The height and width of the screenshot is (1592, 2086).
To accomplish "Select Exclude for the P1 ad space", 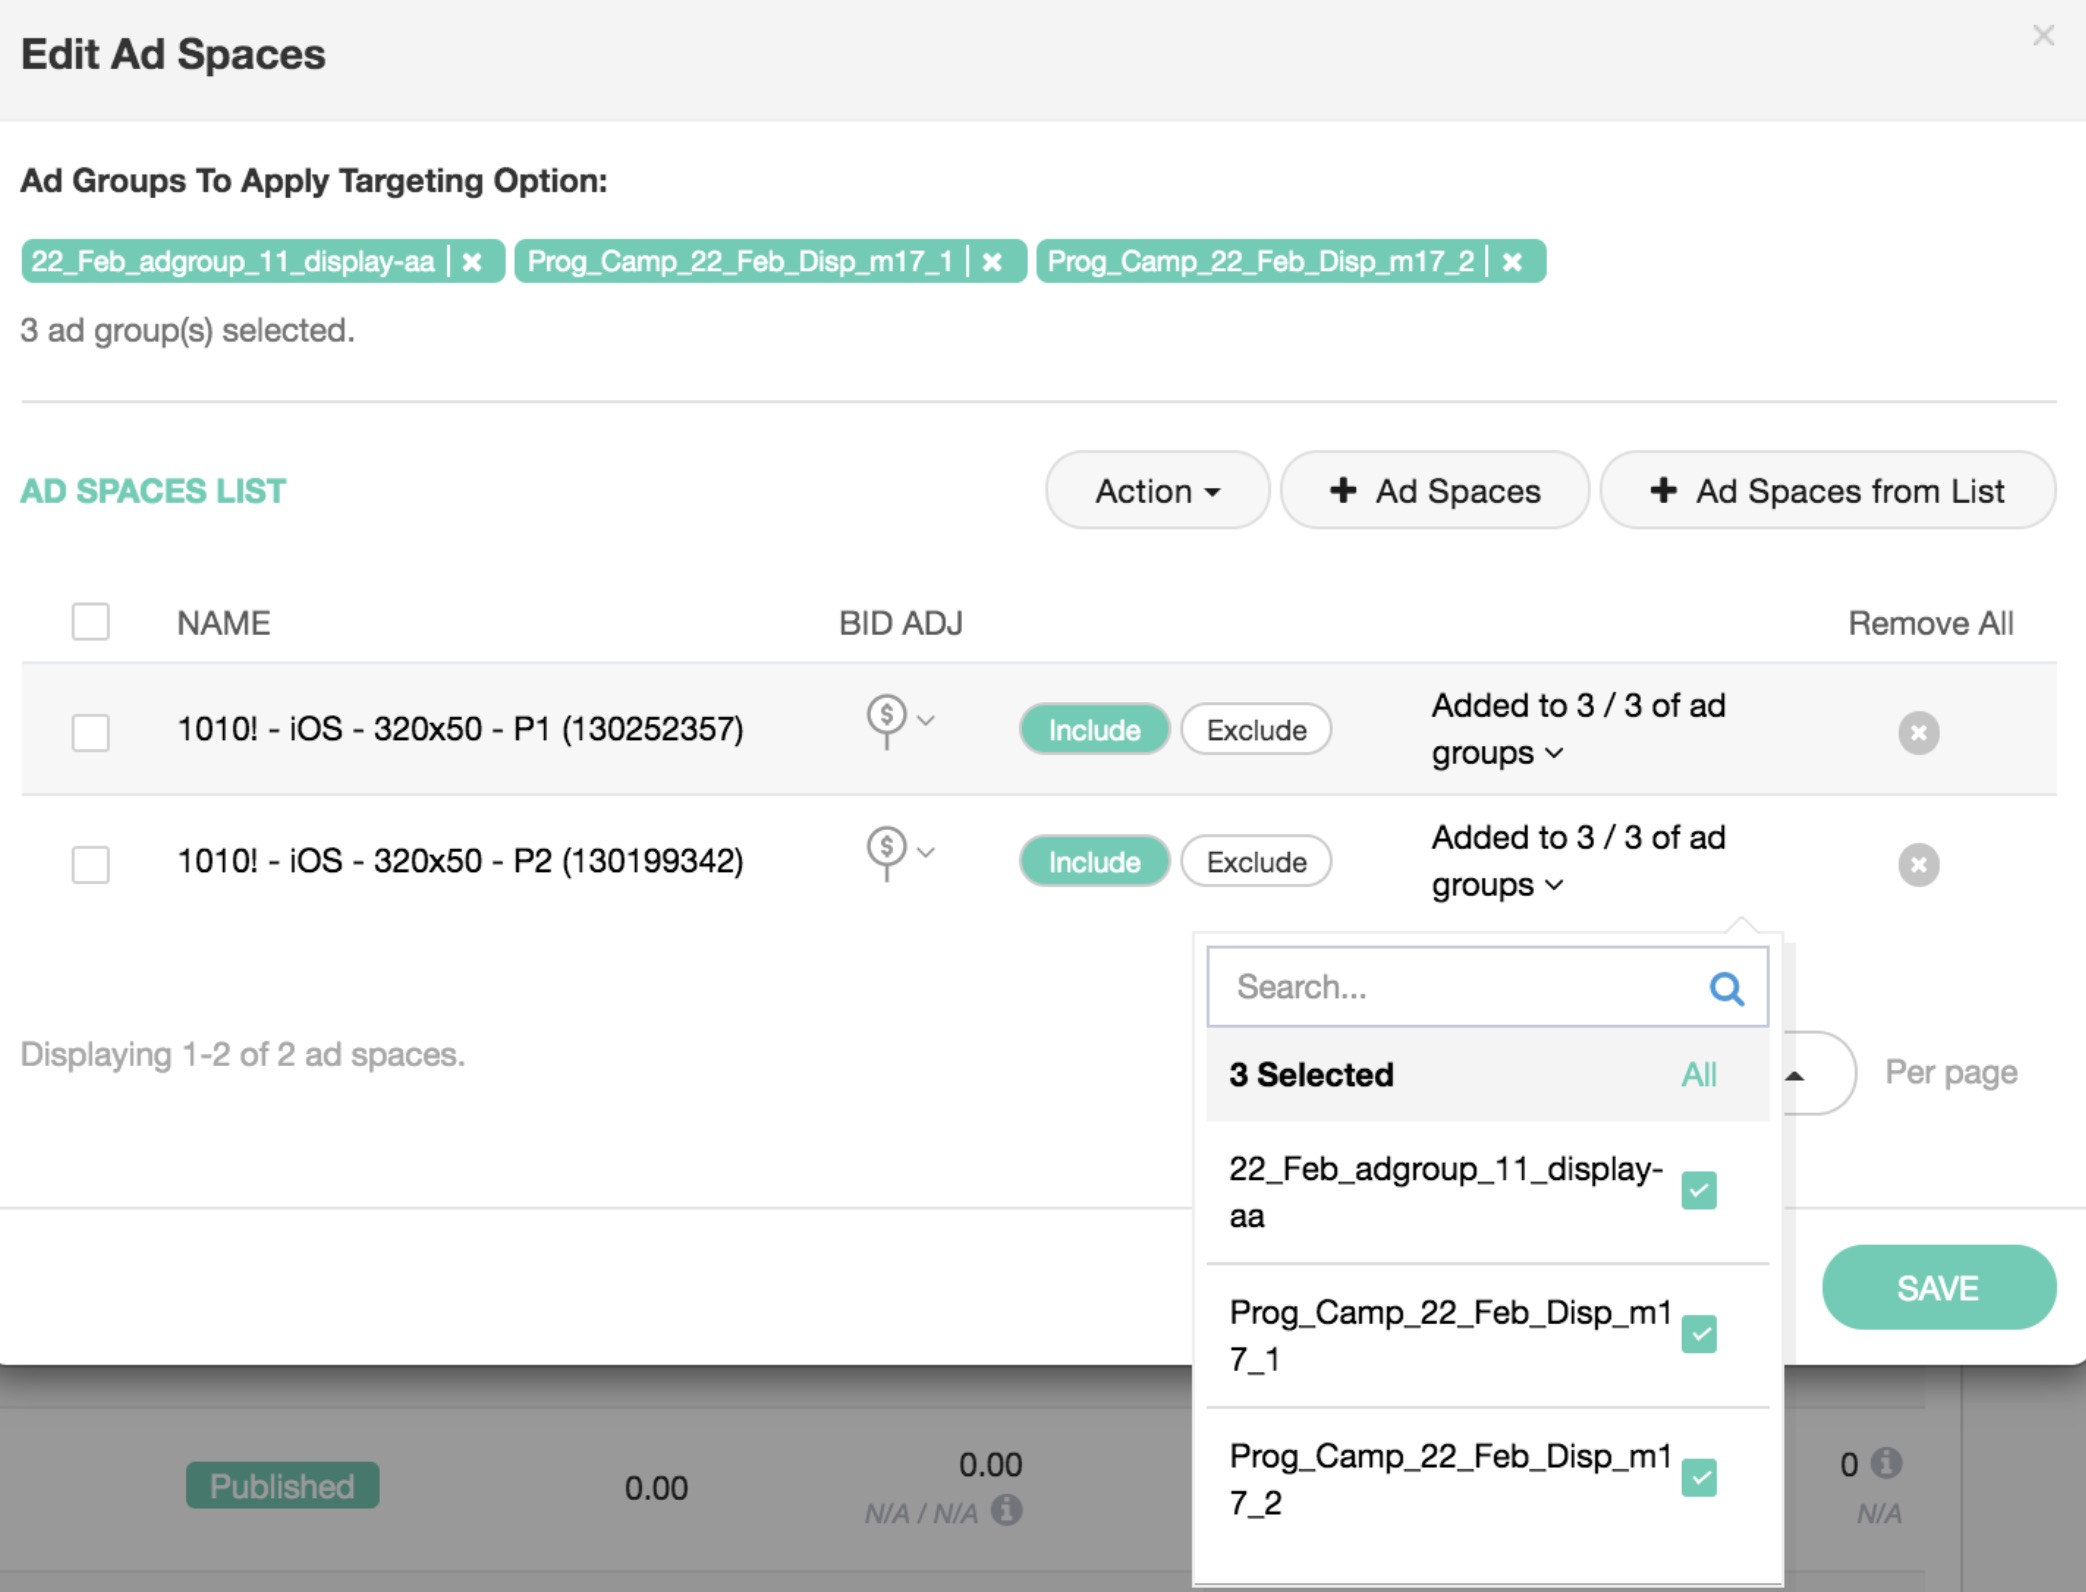I will 1256,730.
